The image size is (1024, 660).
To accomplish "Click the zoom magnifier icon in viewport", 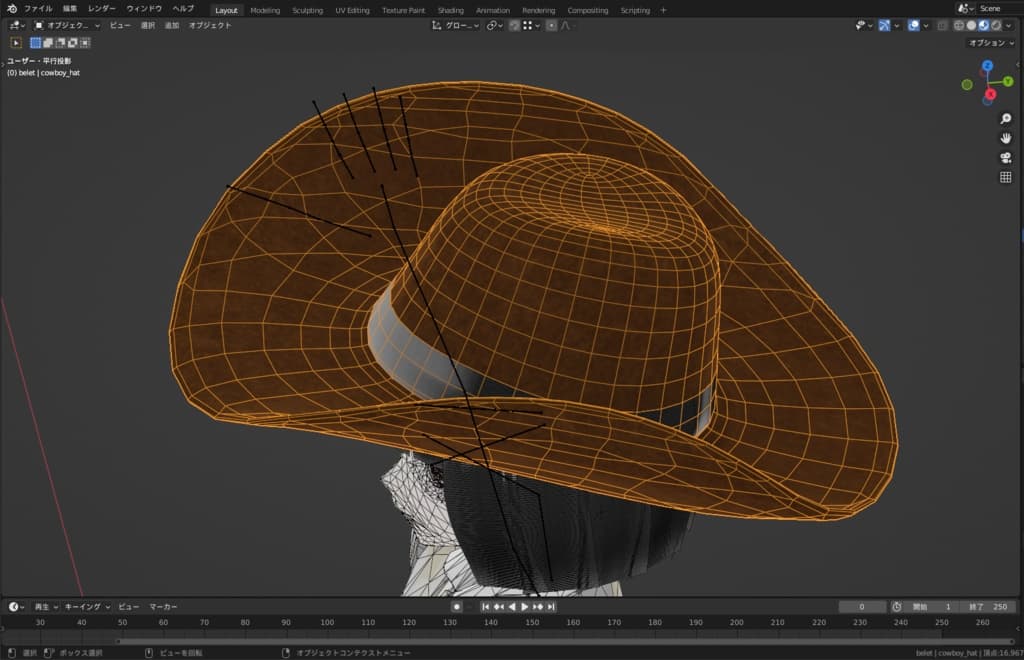I will coord(1005,119).
